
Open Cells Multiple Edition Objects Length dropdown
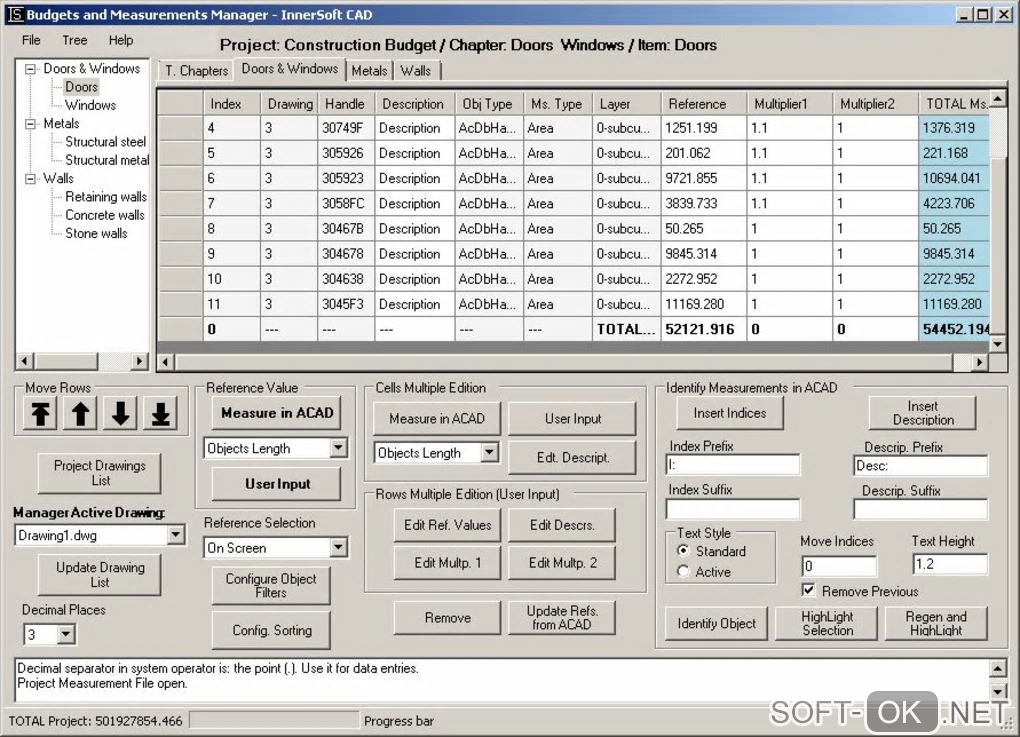(490, 452)
